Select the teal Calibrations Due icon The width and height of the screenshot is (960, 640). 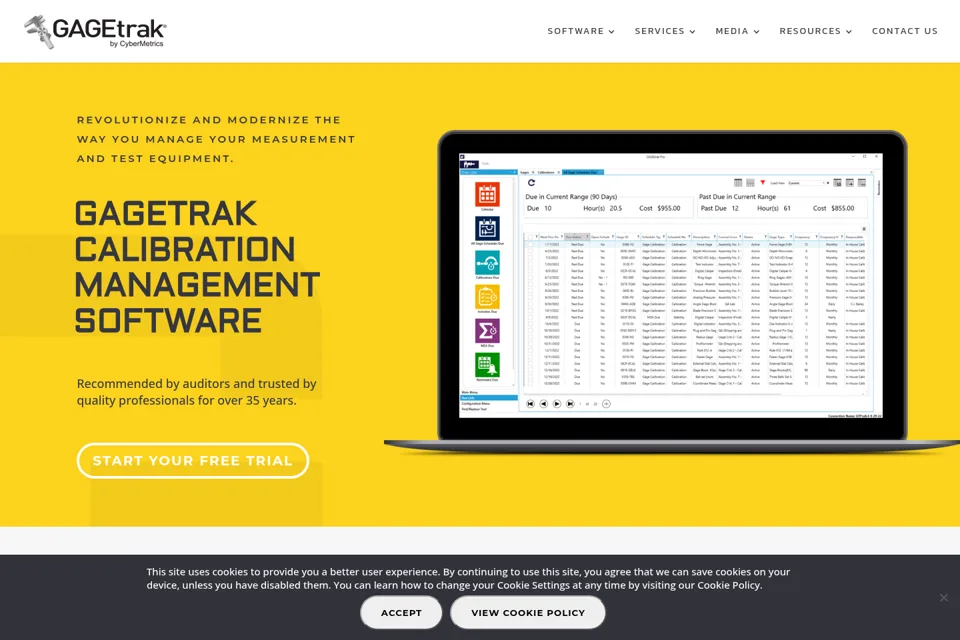coord(487,263)
